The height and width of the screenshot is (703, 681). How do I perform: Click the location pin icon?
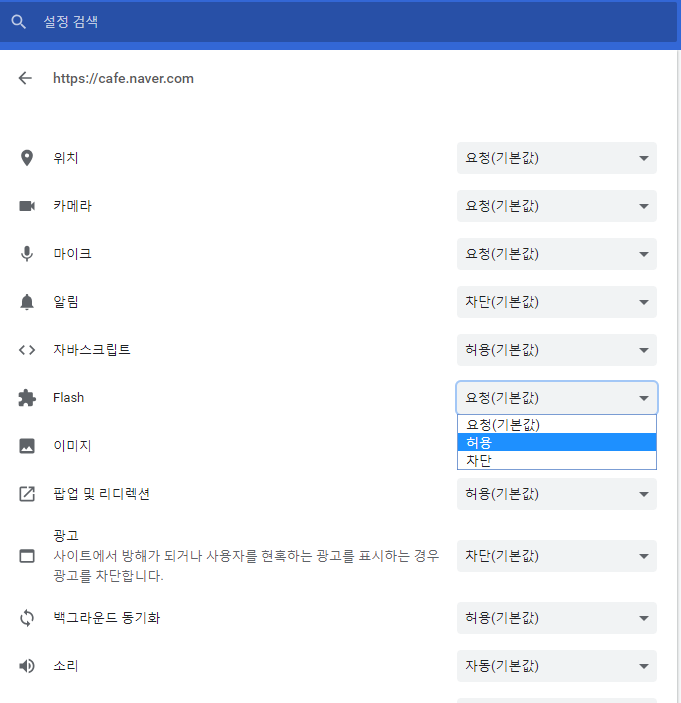(x=27, y=158)
